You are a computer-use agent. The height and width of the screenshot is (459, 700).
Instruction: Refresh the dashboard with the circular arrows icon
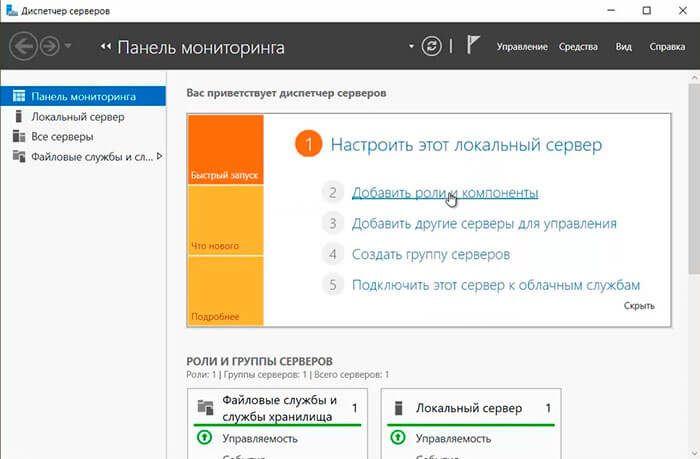click(431, 46)
